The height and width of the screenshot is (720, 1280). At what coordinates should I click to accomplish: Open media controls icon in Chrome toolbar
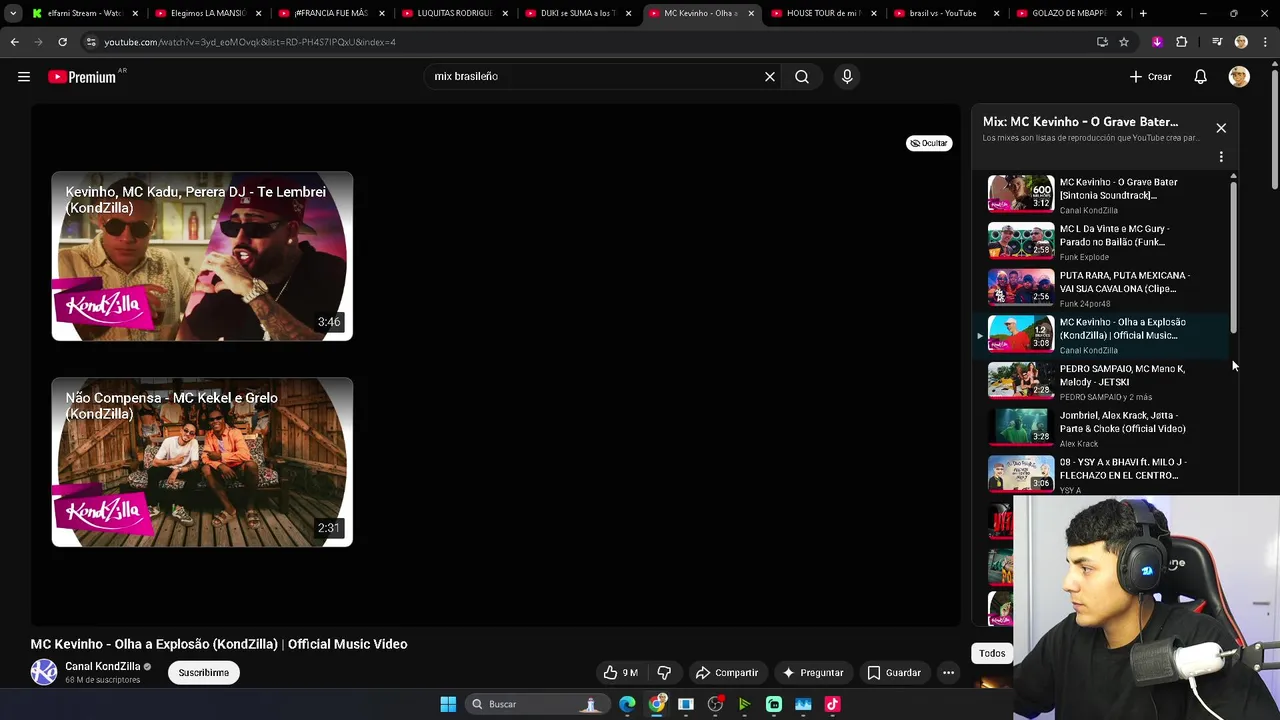click(x=1217, y=42)
